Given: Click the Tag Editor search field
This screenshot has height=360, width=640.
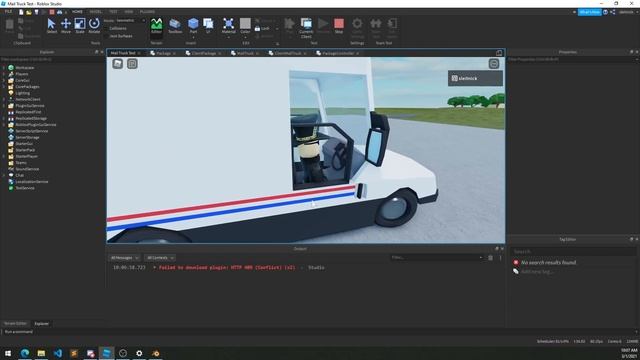Looking at the screenshot, I should [x=572, y=251].
